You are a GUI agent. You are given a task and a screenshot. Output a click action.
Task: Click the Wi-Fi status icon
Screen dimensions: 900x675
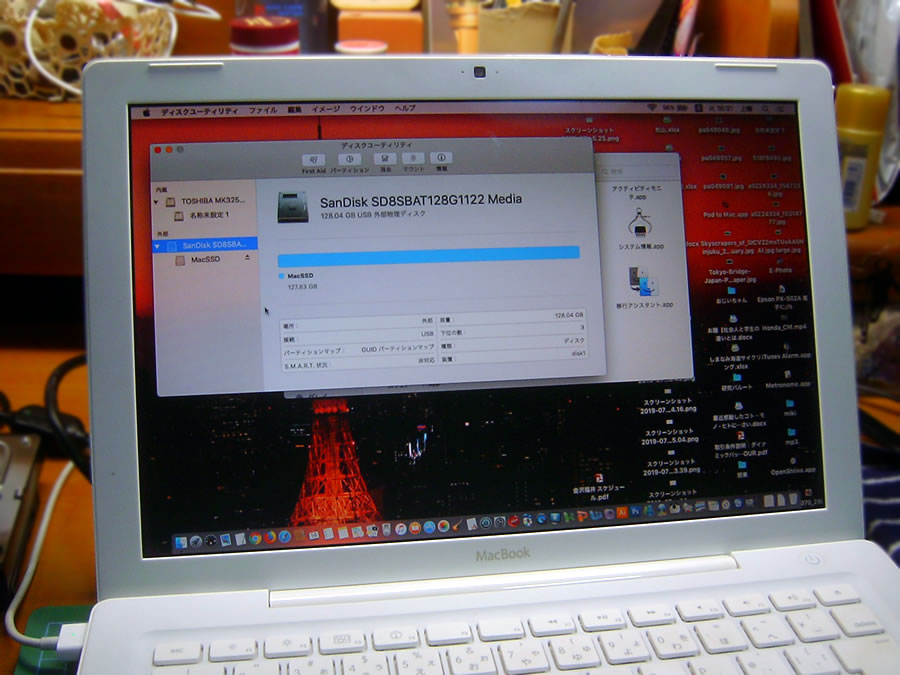pos(651,107)
